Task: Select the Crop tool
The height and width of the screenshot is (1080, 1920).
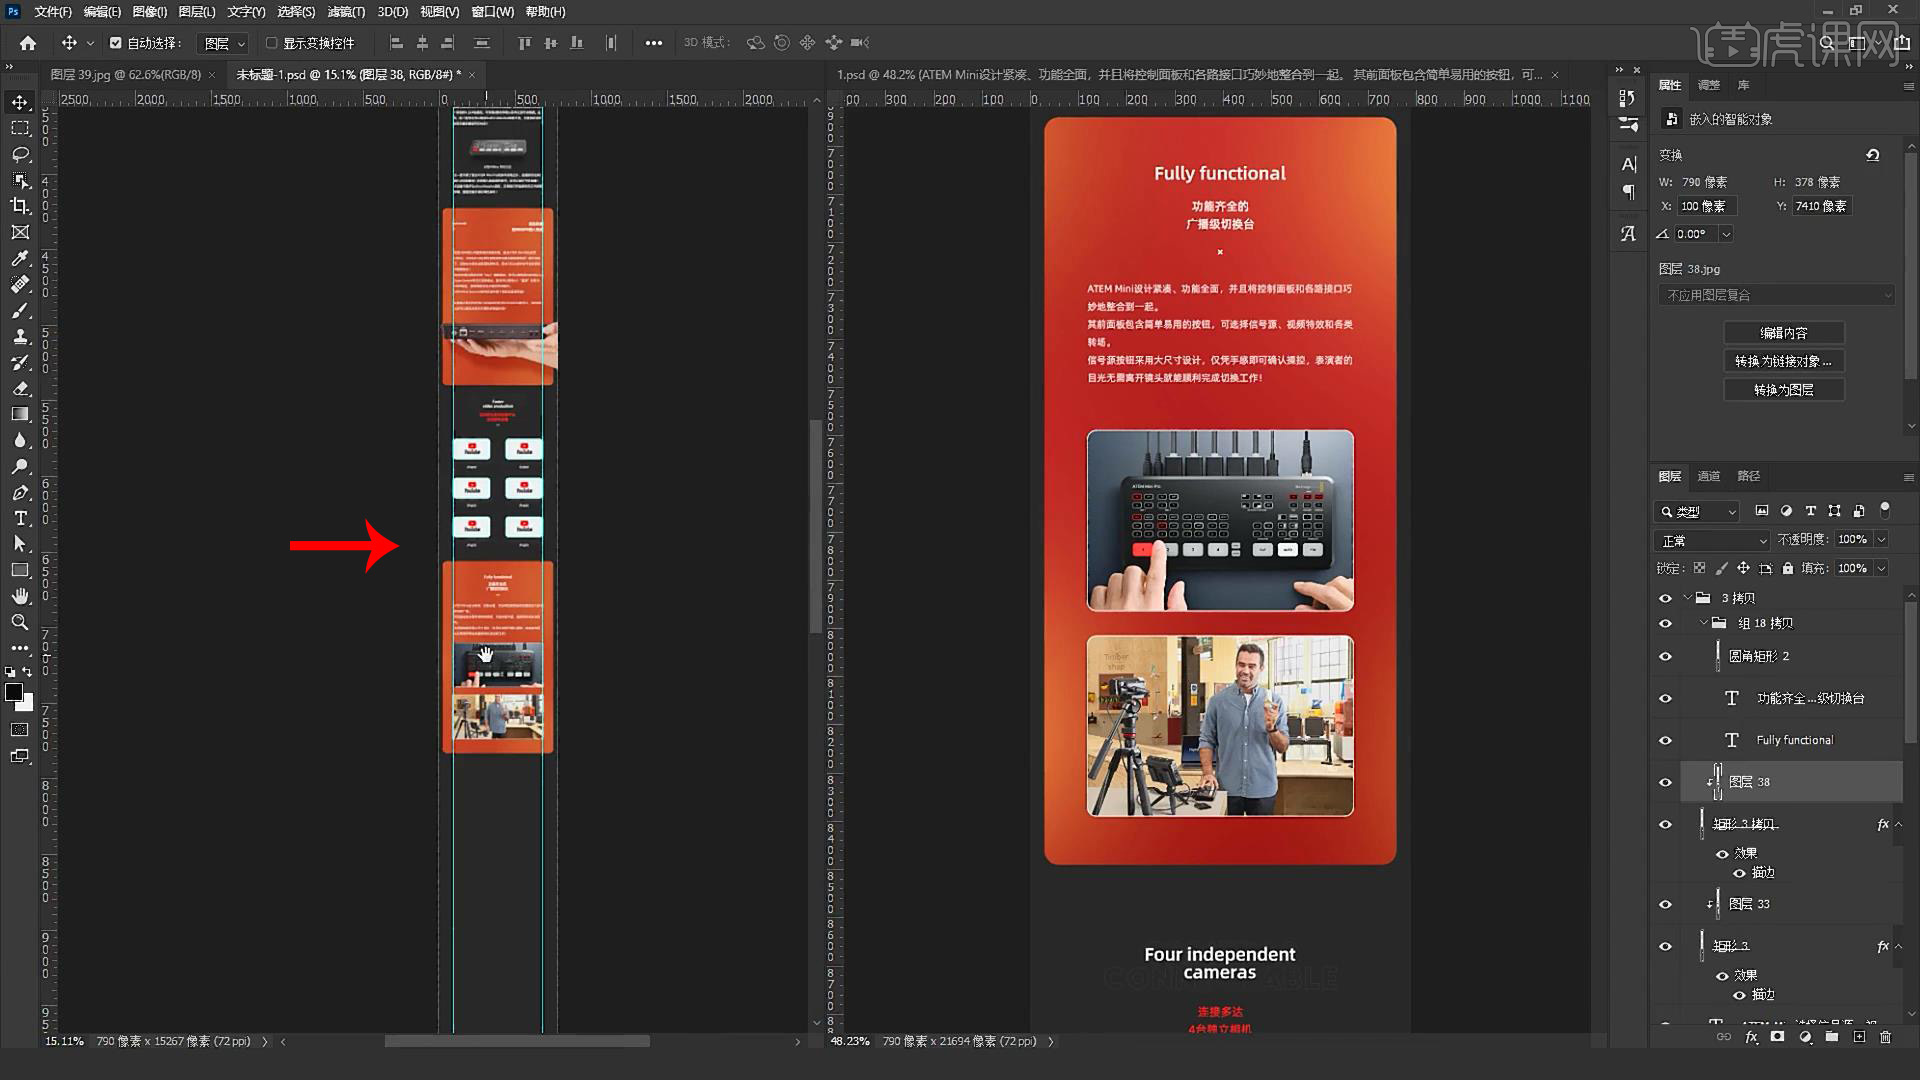Action: tap(20, 206)
